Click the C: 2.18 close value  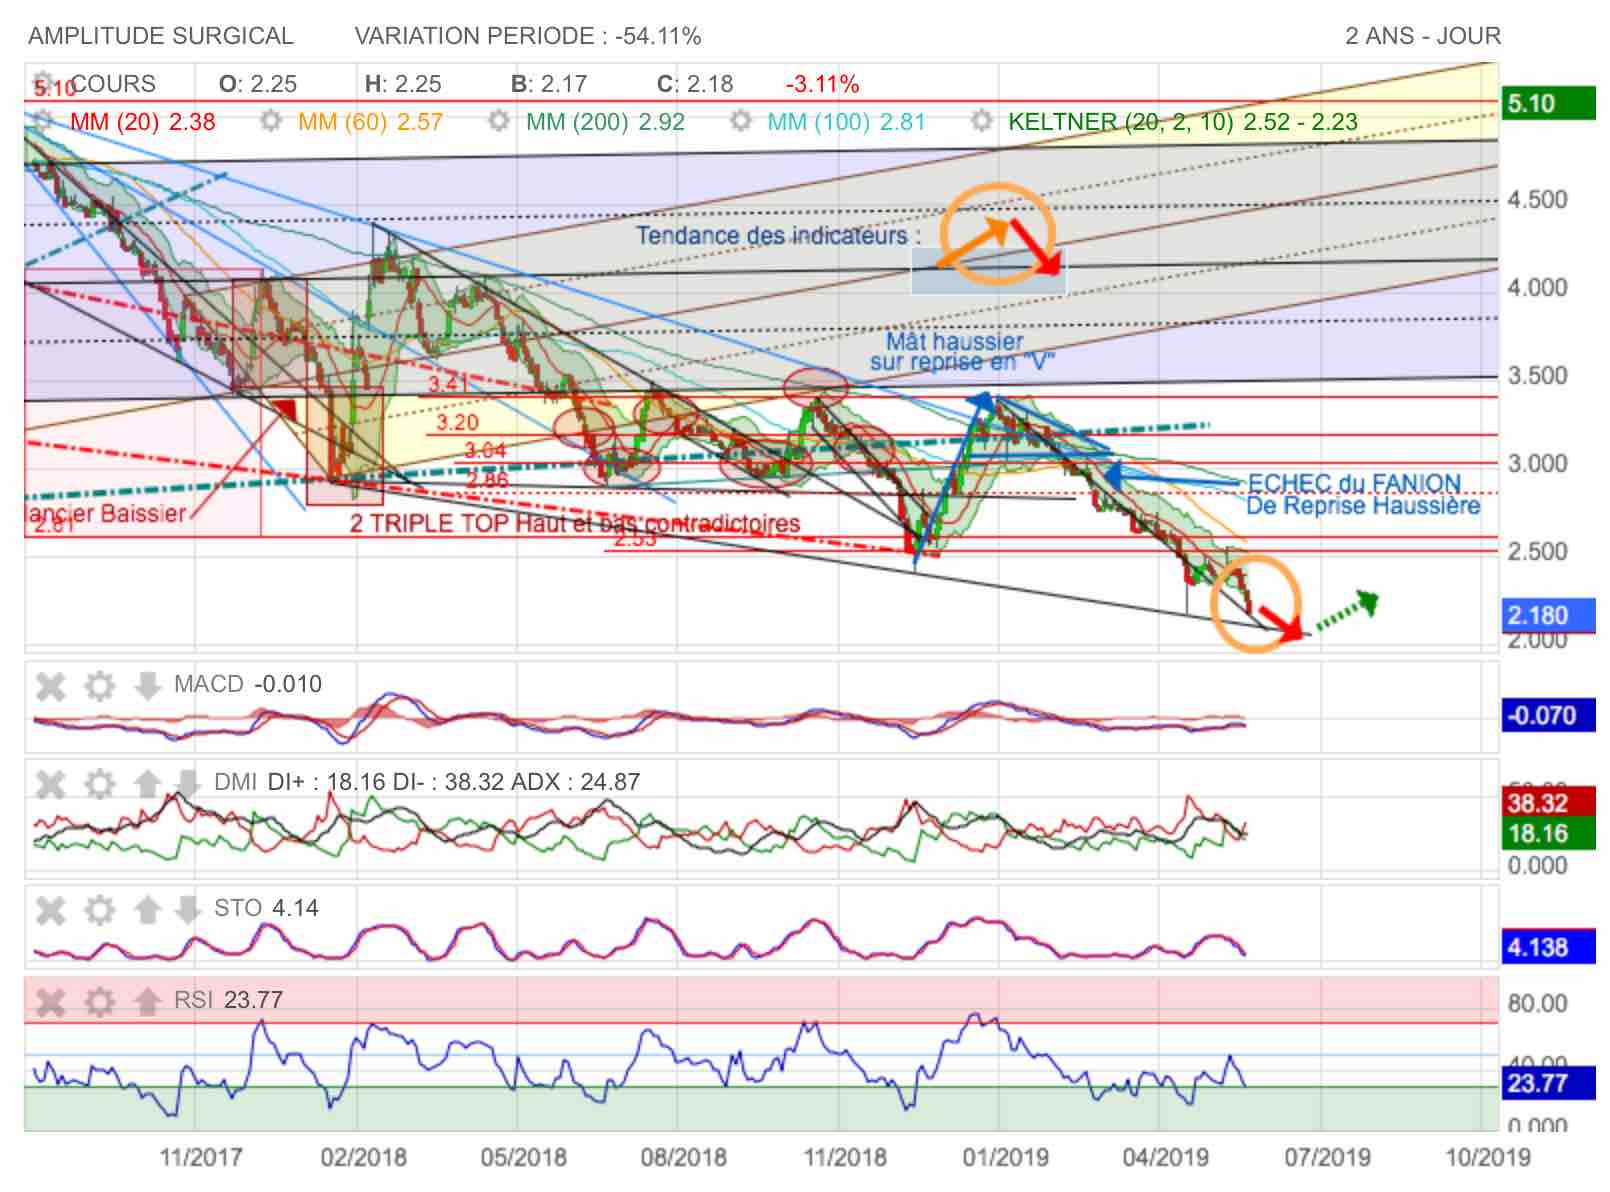[x=695, y=84]
